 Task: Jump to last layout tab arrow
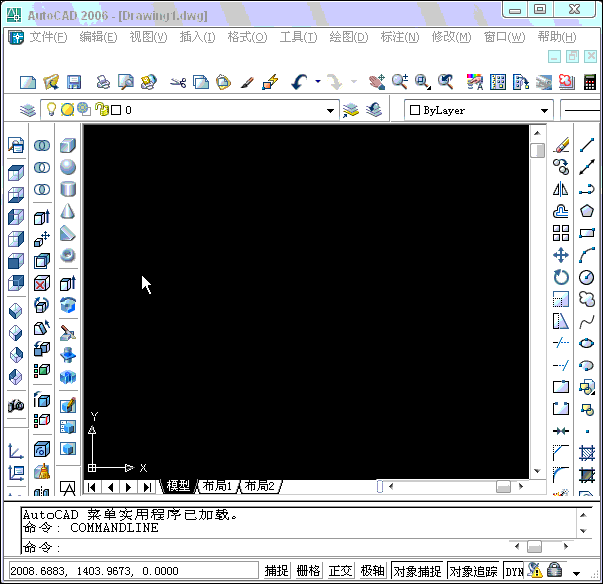[147, 487]
